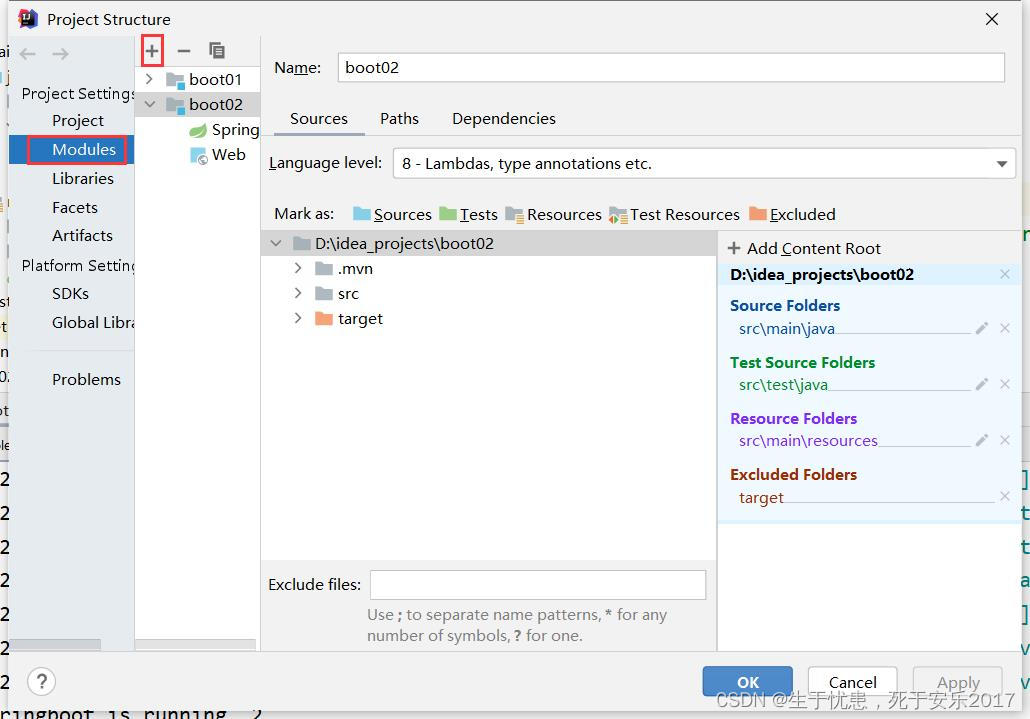Click the add module plus icon
Image resolution: width=1030 pixels, height=719 pixels.
click(x=150, y=50)
